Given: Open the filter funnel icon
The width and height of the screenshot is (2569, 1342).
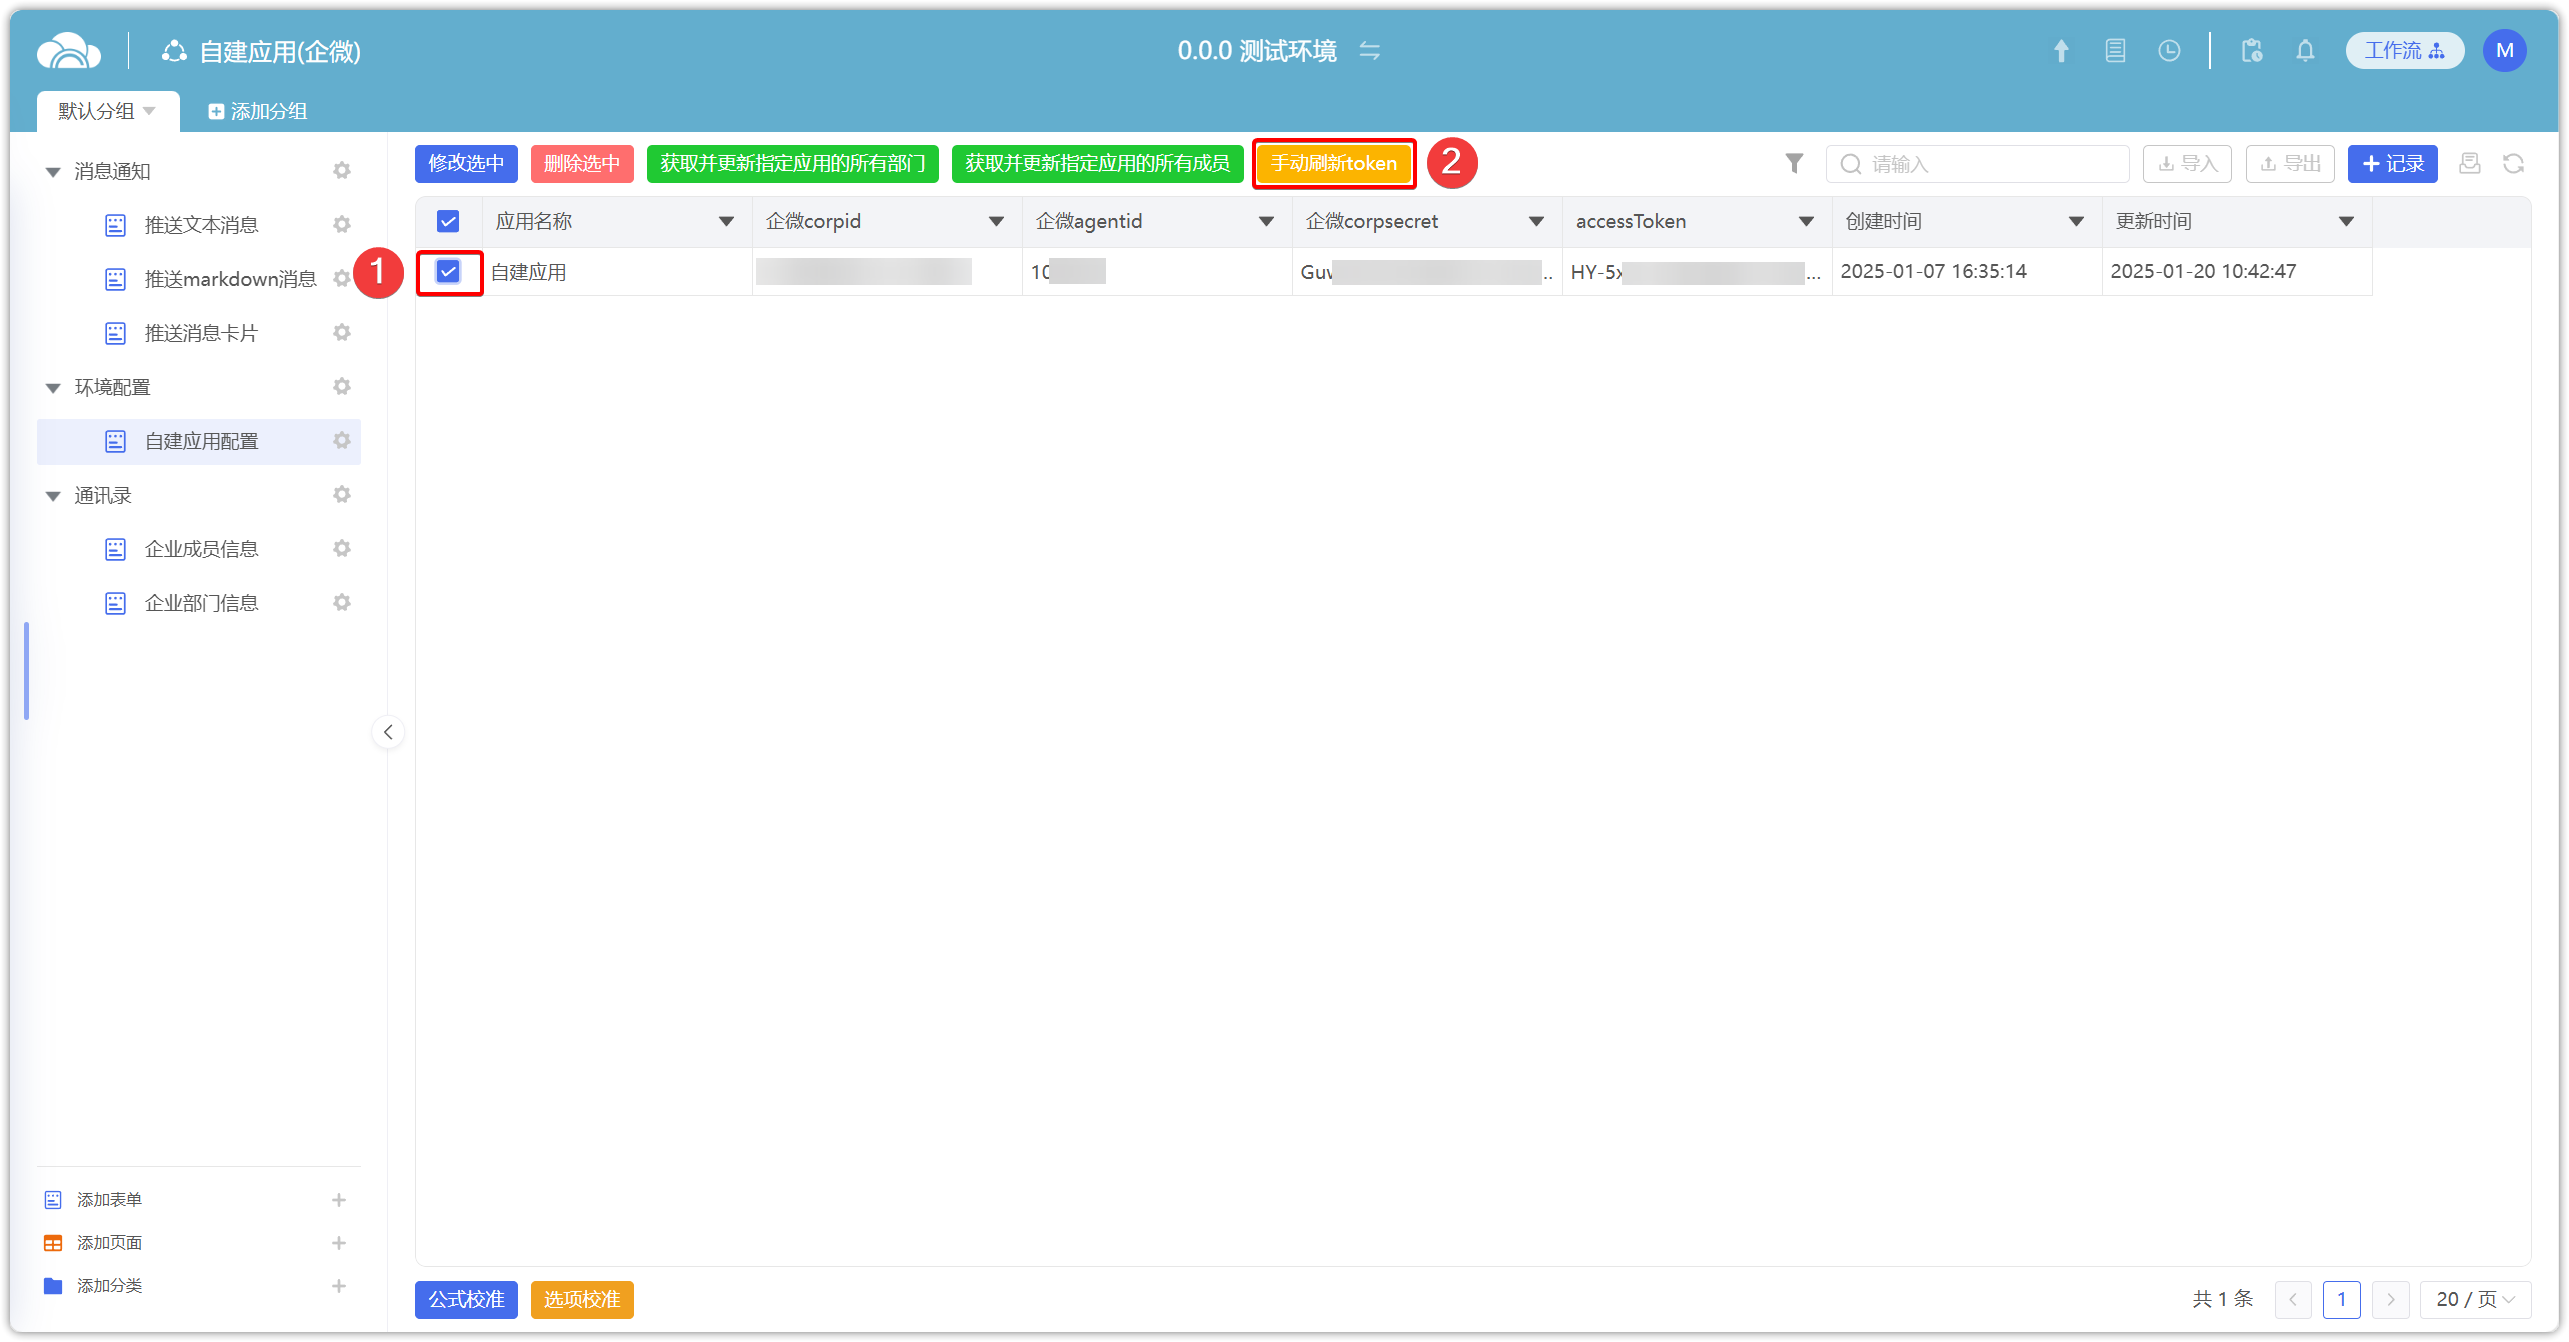Looking at the screenshot, I should (x=1794, y=163).
